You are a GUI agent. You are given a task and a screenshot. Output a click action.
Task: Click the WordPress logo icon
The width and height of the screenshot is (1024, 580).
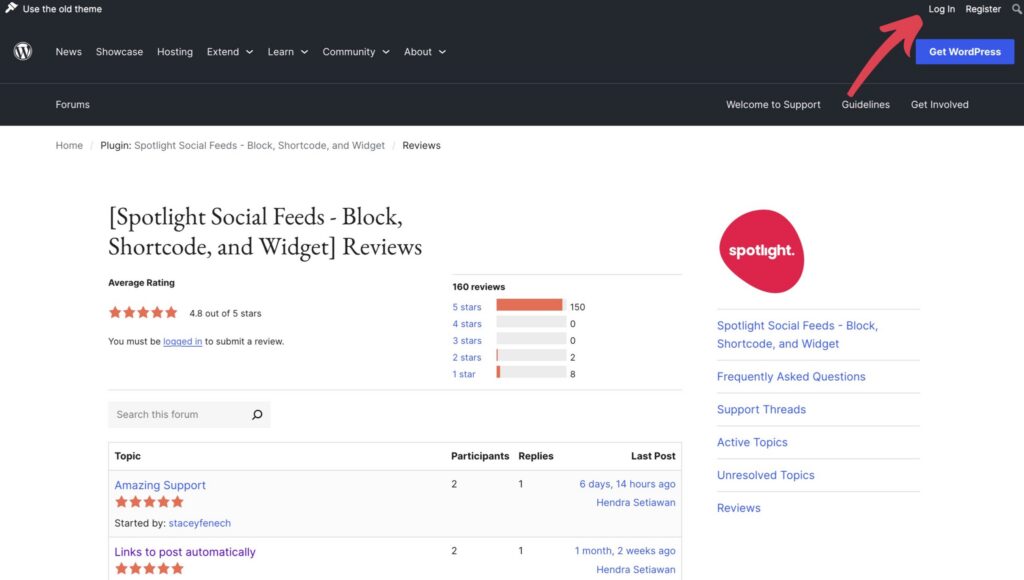click(x=22, y=51)
